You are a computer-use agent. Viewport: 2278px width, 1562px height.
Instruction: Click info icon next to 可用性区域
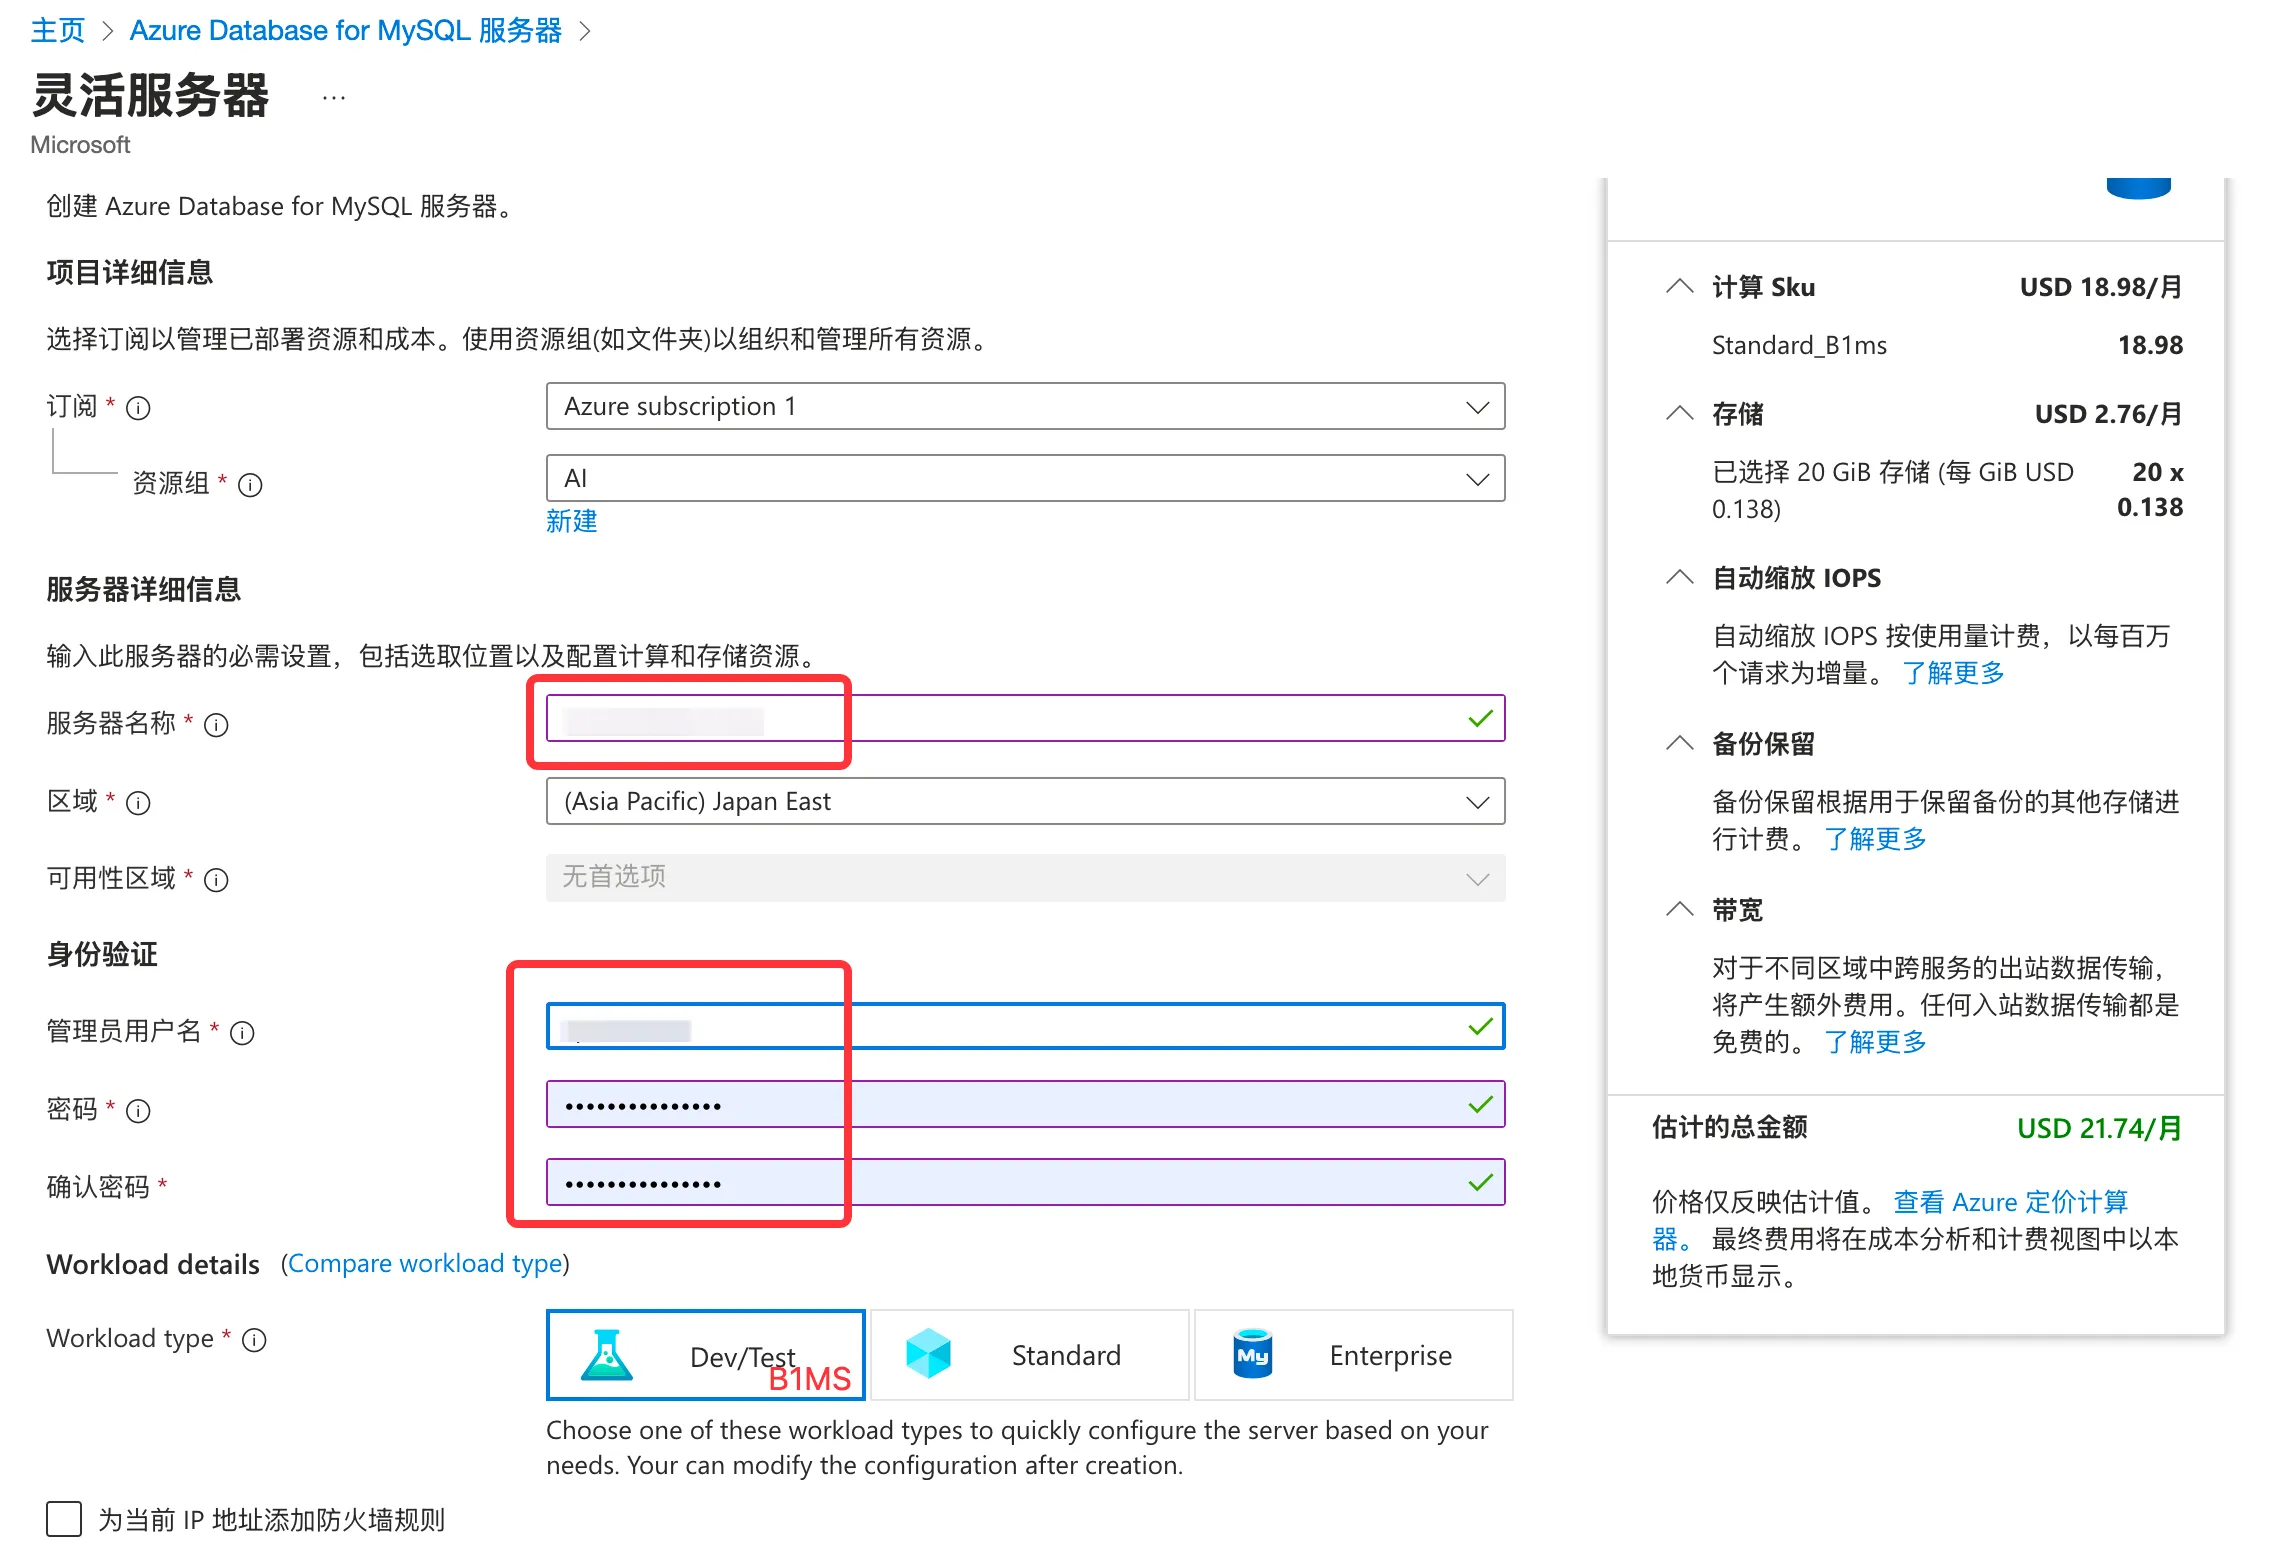pyautogui.click(x=216, y=880)
